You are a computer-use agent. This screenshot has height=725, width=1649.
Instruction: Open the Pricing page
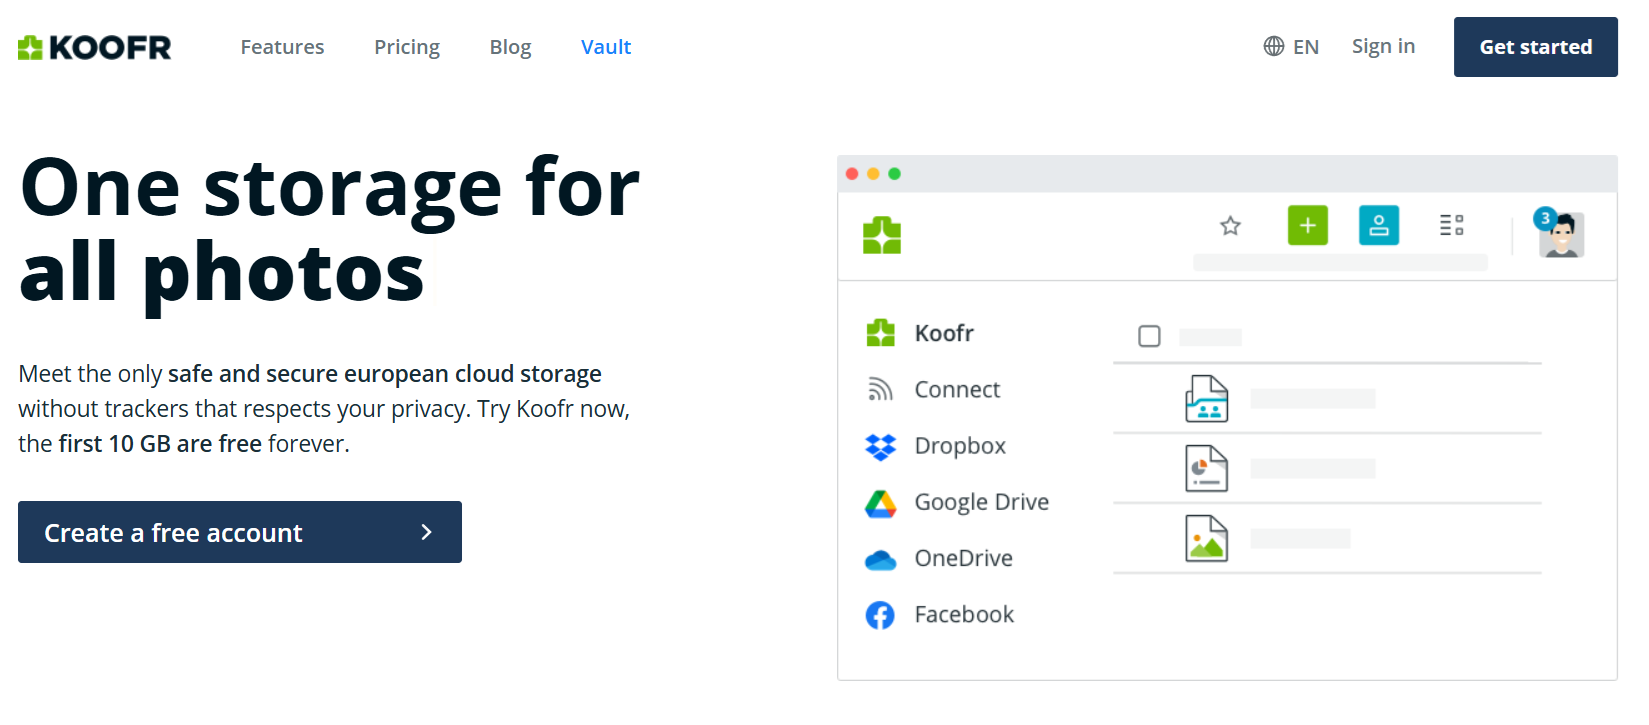click(x=407, y=47)
